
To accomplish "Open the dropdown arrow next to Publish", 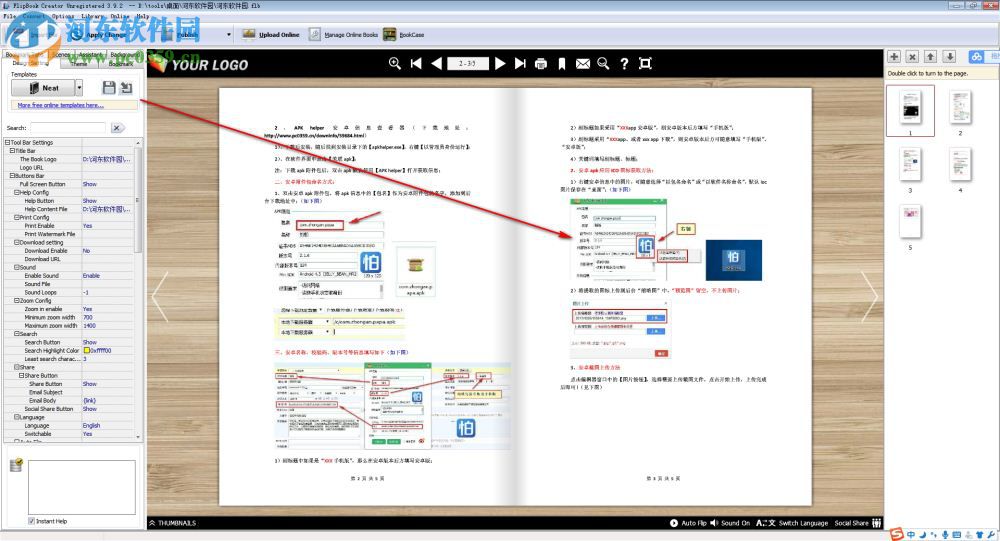I will (229, 34).
